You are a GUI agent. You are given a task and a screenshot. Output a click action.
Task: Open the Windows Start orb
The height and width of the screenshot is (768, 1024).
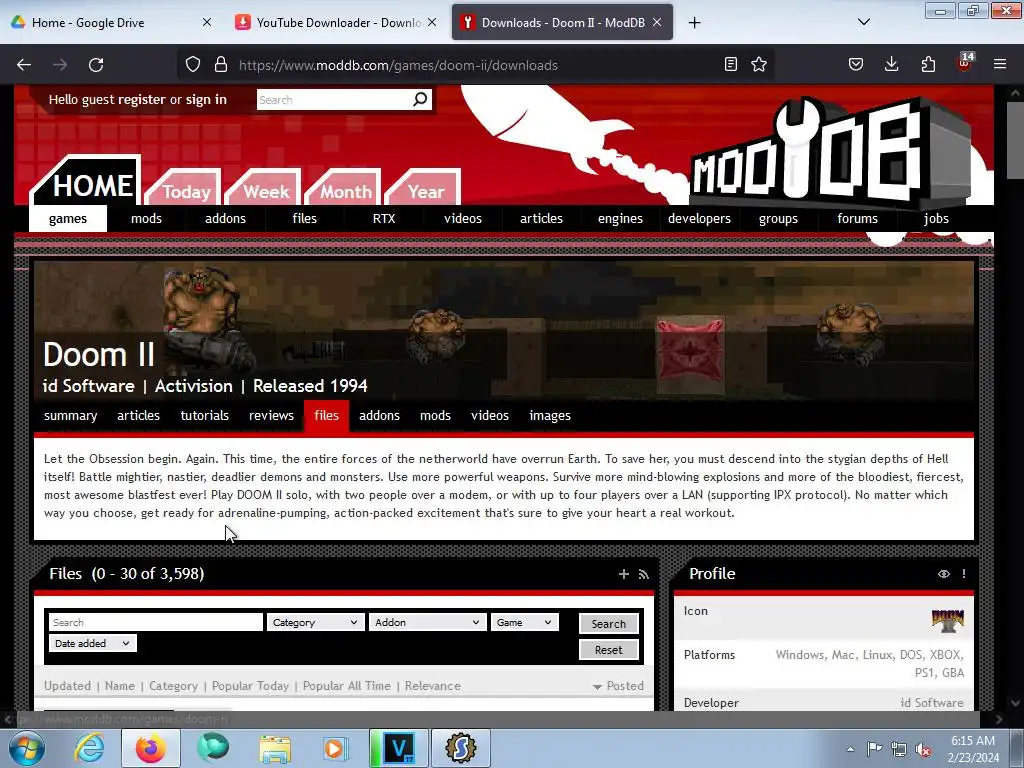[26, 748]
